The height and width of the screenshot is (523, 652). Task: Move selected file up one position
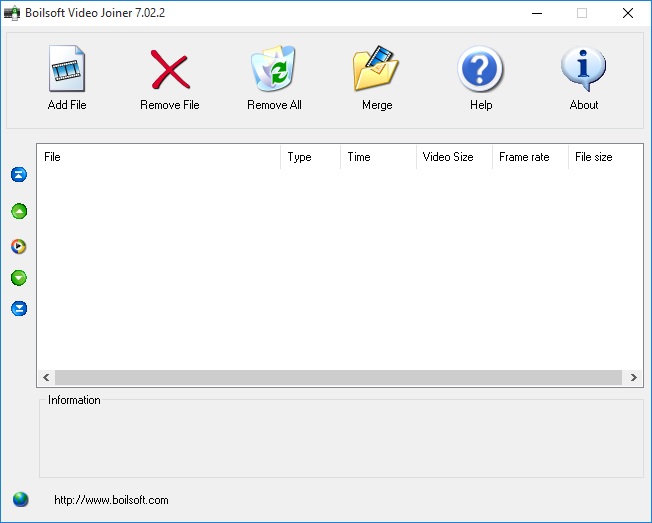click(x=19, y=211)
